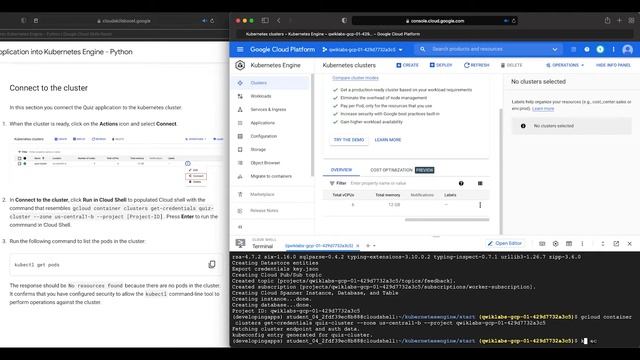This screenshot has width=640, height=360.
Task: Open the cluster row three-dot actions menu
Action: [x=480, y=205]
